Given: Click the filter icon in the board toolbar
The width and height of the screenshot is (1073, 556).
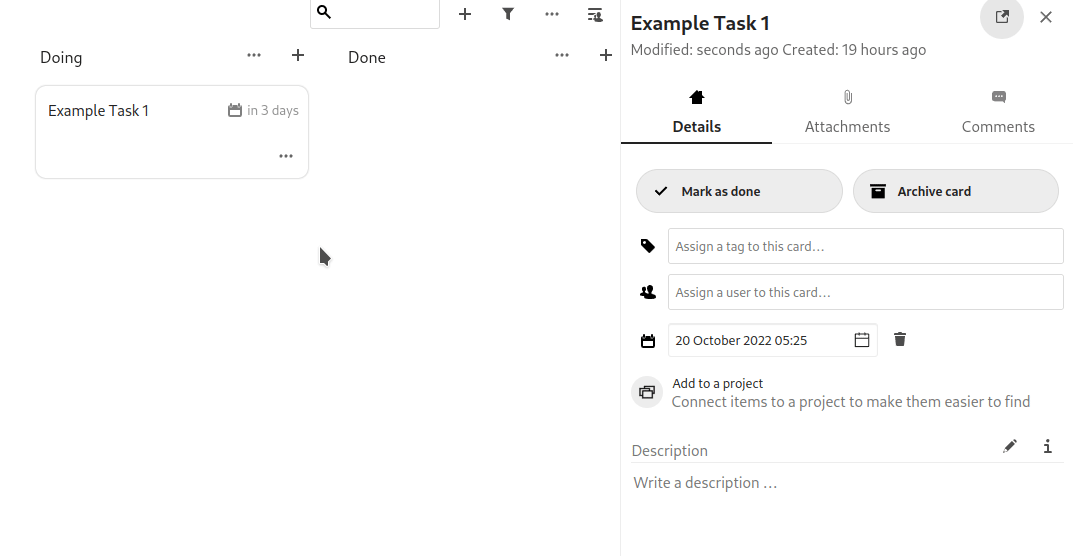Looking at the screenshot, I should [508, 14].
